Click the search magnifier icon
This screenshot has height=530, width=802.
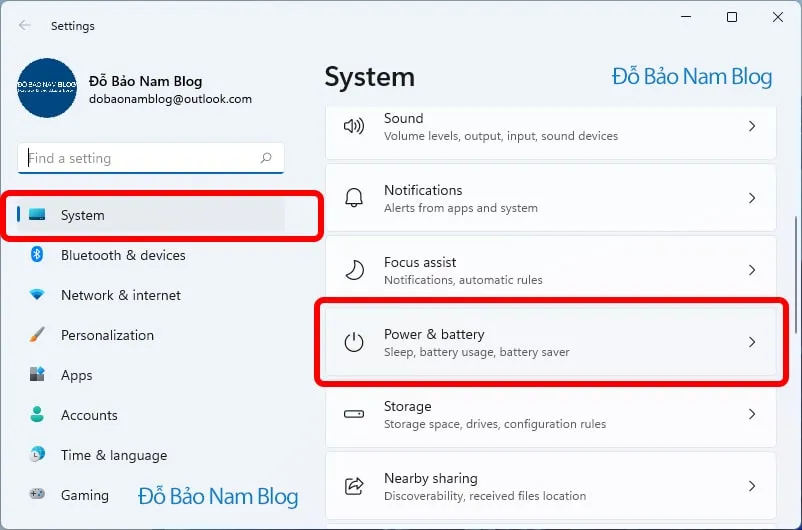point(266,158)
